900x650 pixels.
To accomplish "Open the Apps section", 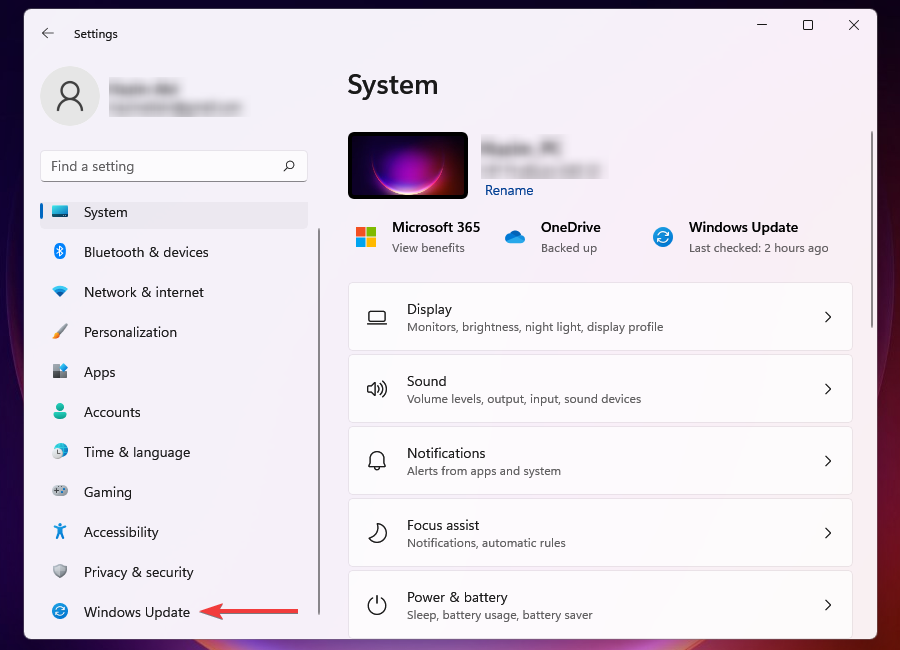I will (174, 372).
